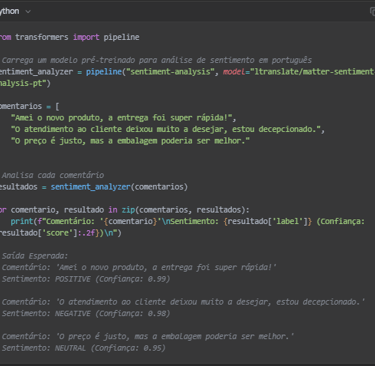
Task: Click the 'Sentimento: NEUTRAL' output line
Action: coord(83,348)
